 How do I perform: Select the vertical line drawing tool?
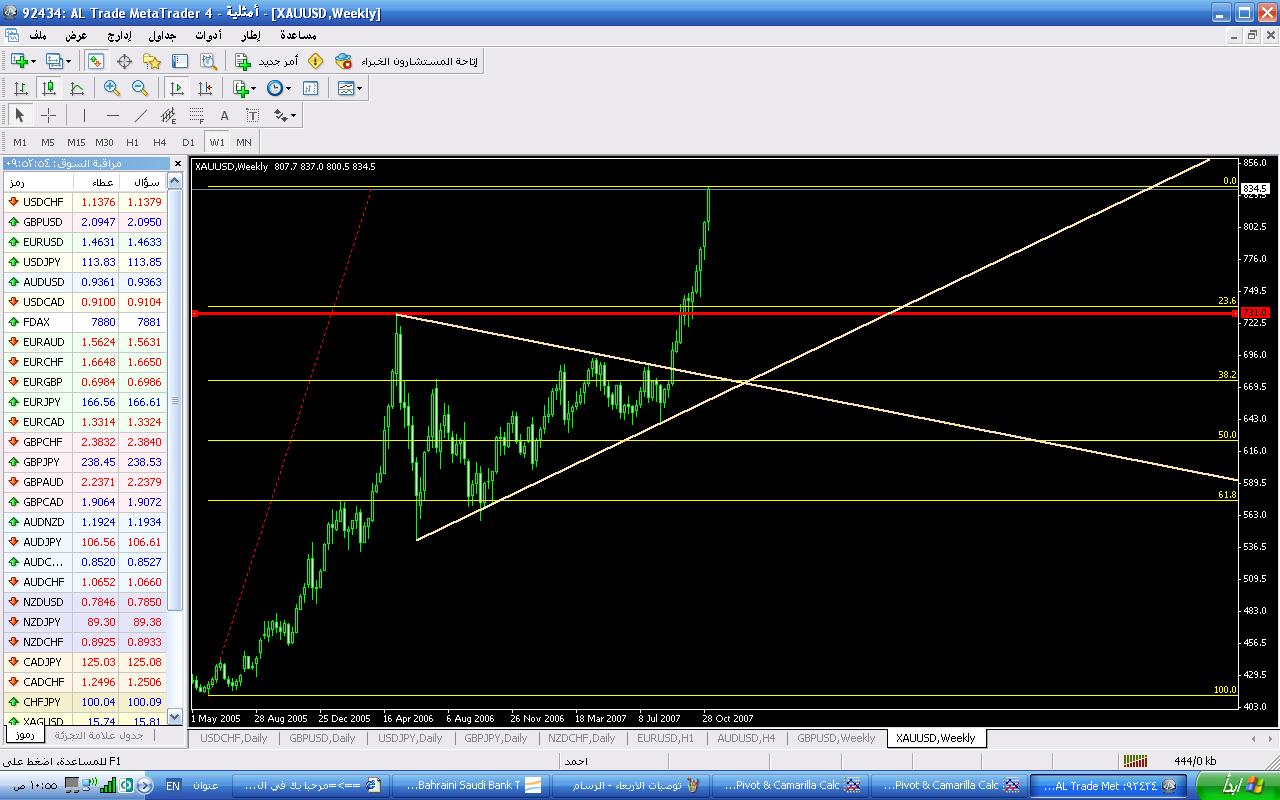coord(85,115)
